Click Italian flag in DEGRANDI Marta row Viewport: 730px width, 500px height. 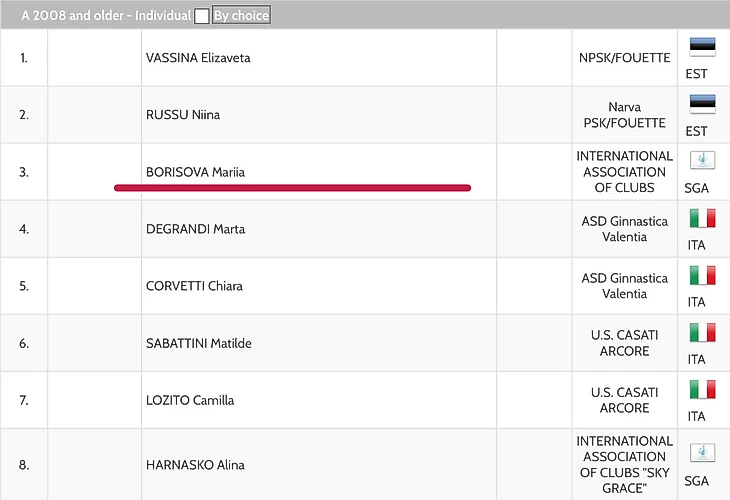(x=703, y=218)
